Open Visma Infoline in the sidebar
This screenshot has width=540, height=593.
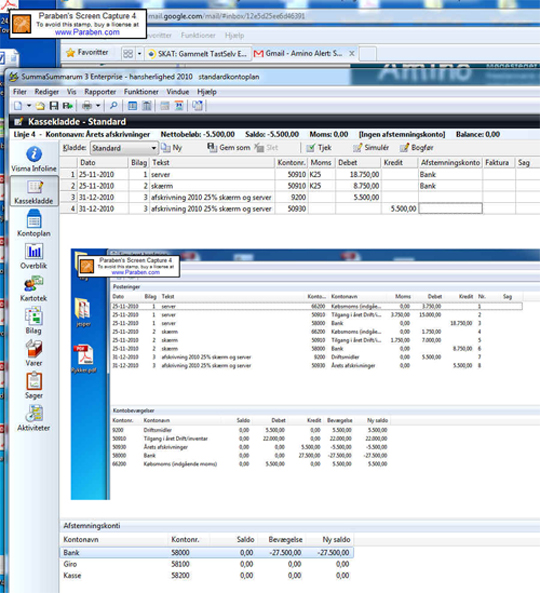(34, 159)
